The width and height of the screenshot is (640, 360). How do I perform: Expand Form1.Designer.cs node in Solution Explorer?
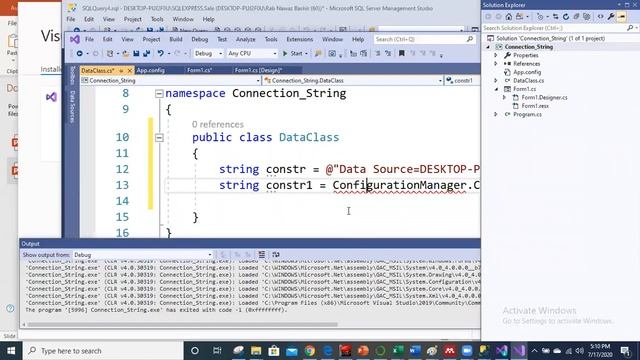coord(504,98)
